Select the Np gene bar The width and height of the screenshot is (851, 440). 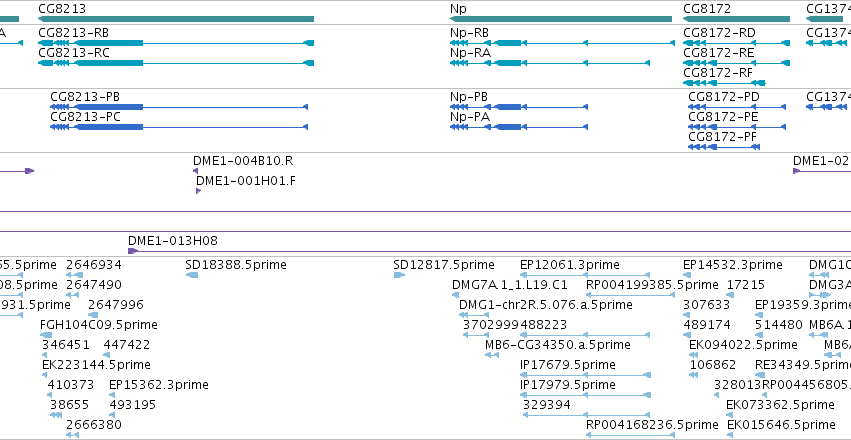tap(561, 19)
